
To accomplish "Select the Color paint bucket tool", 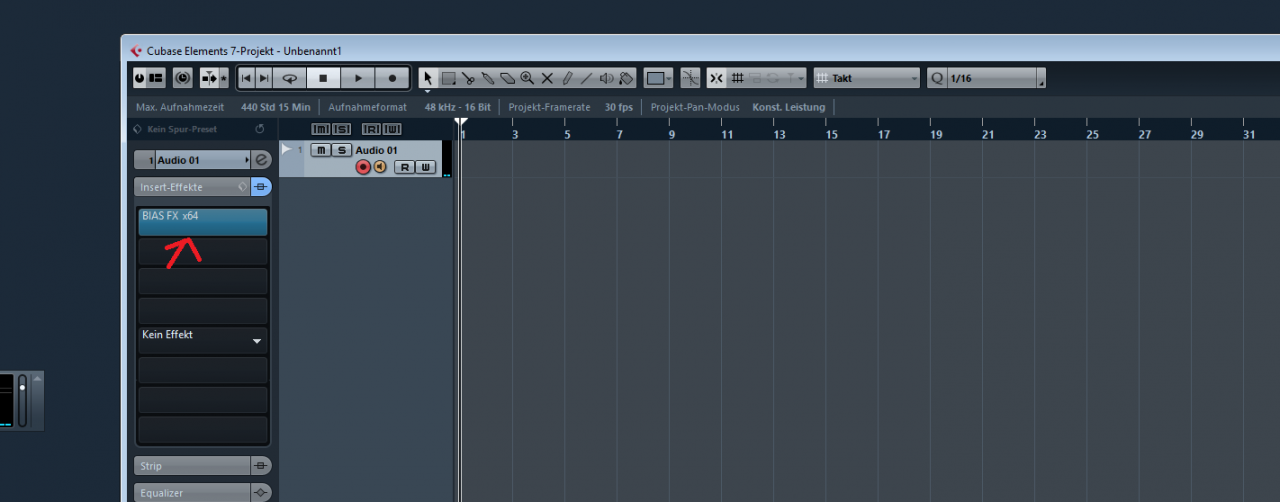I will point(627,78).
